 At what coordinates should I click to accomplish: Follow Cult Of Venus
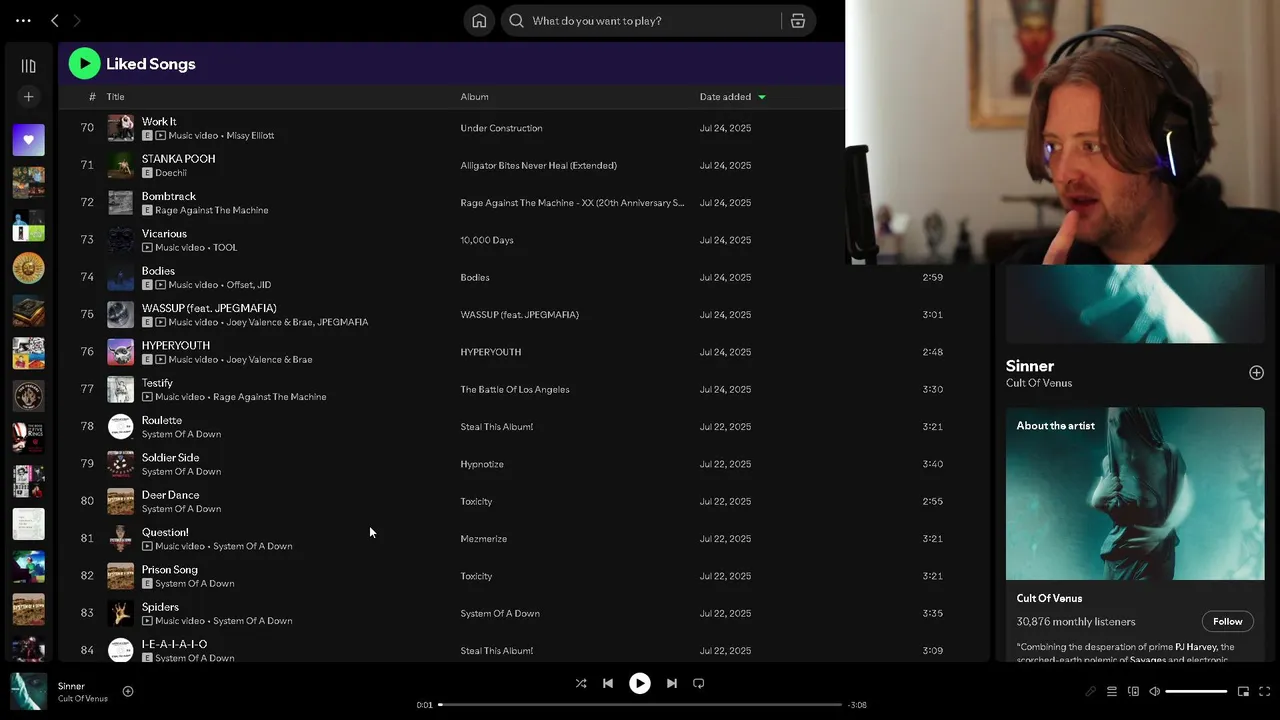pyautogui.click(x=1227, y=621)
